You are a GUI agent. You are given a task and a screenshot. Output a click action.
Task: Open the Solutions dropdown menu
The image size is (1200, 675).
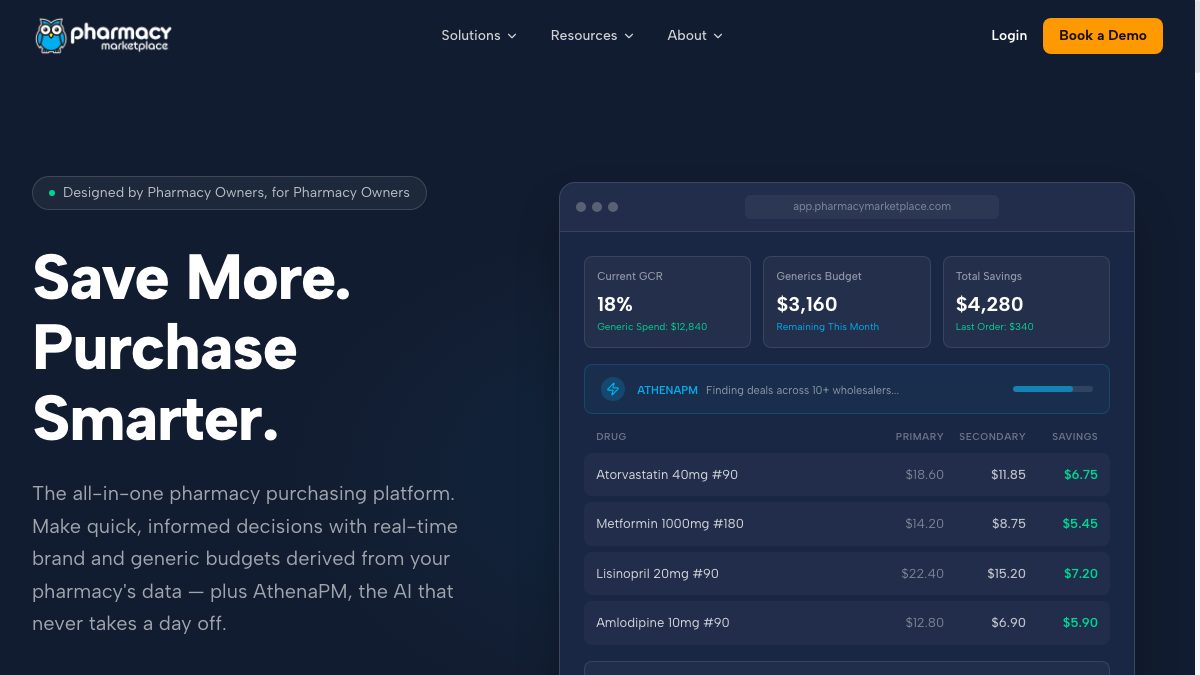point(479,35)
